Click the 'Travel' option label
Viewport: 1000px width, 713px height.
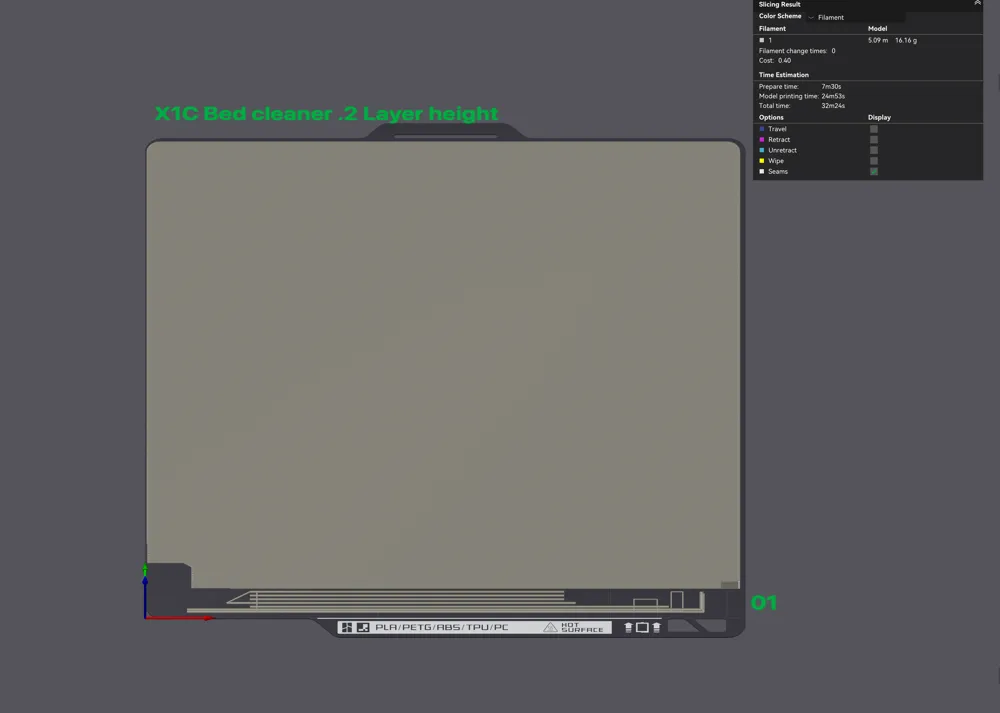pos(777,129)
